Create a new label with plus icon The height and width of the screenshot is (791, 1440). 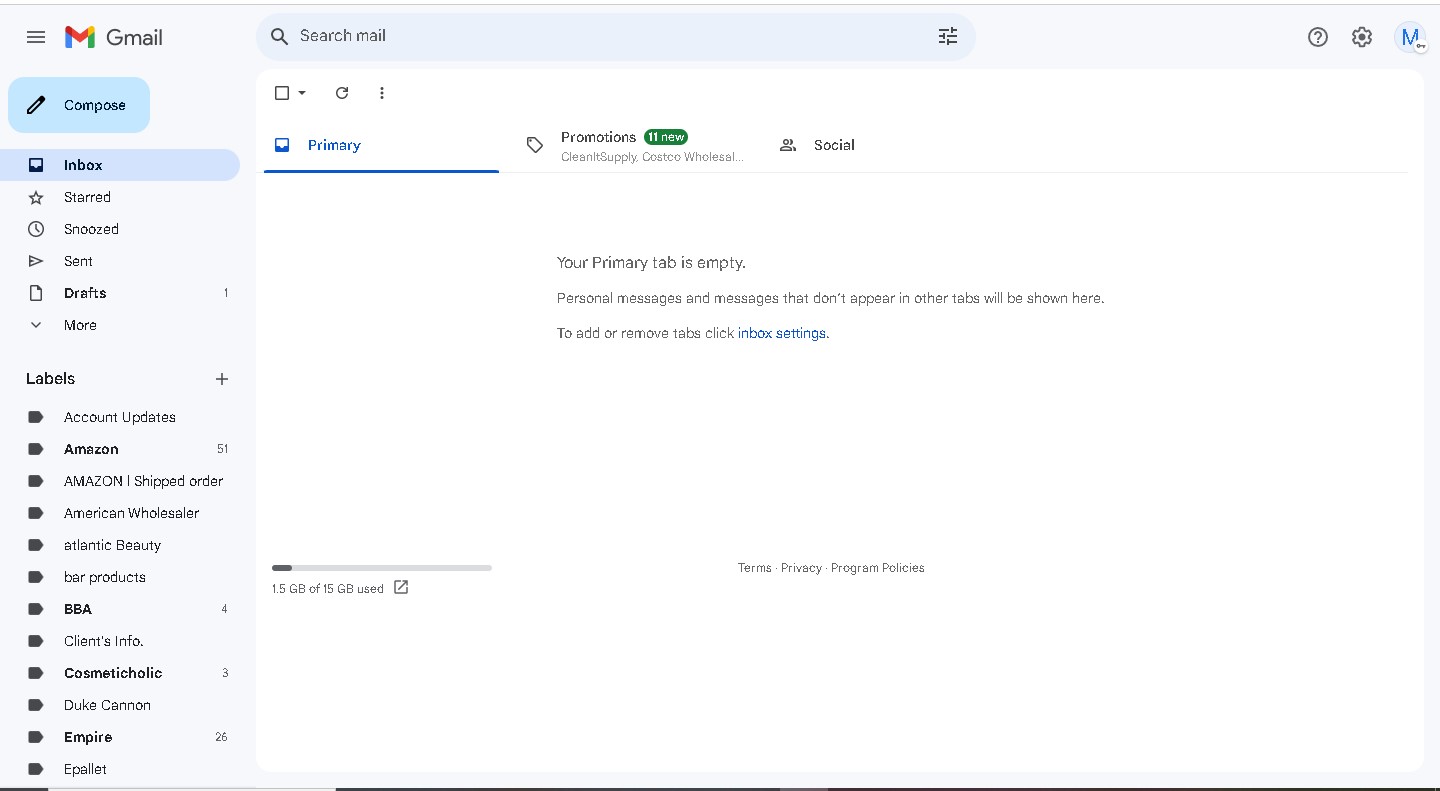222,379
